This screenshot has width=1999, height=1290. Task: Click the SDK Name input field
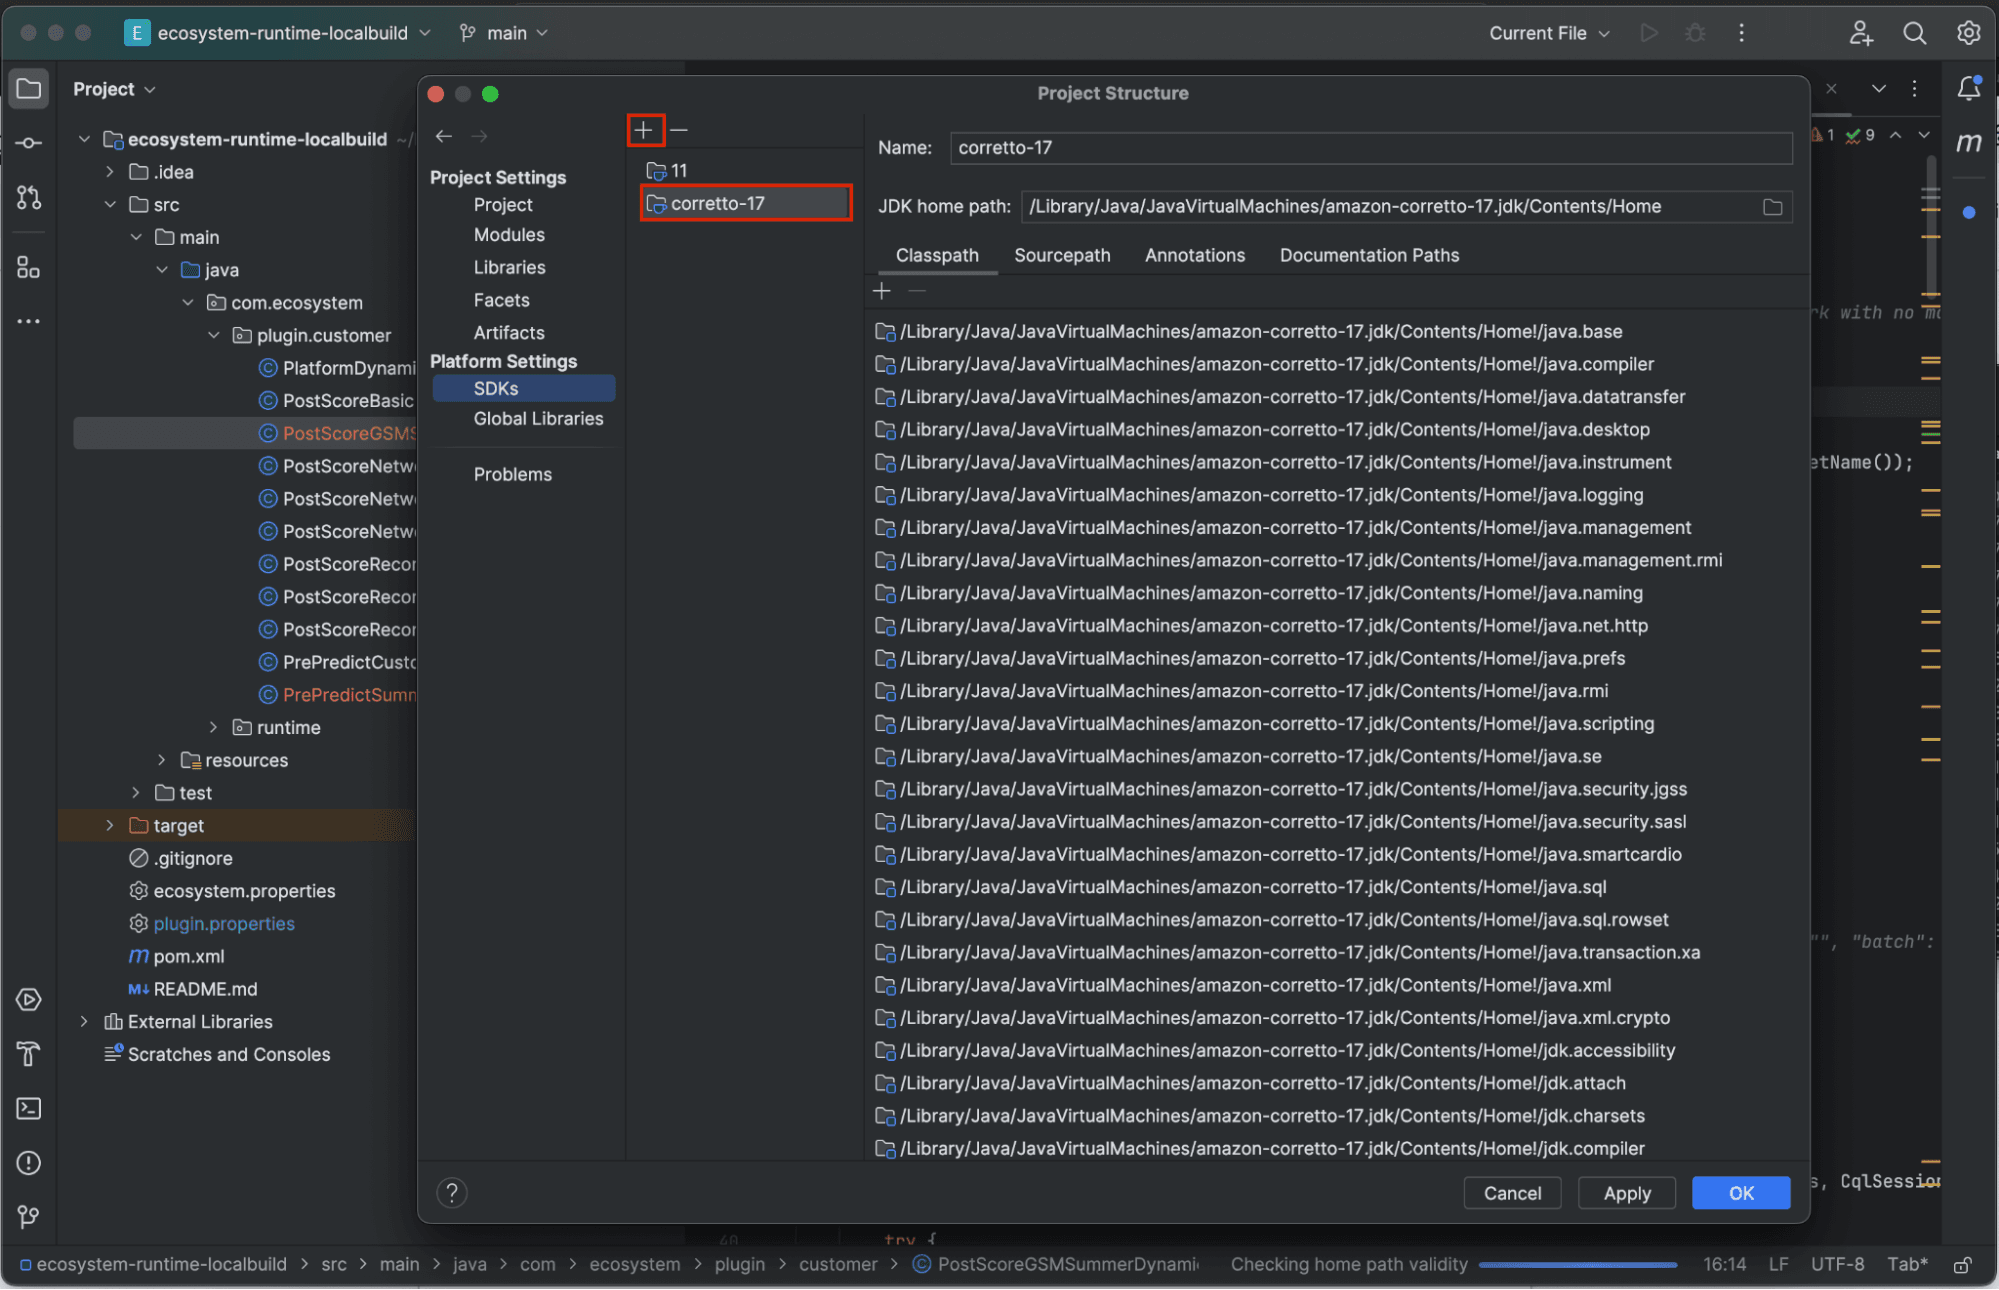1370,148
